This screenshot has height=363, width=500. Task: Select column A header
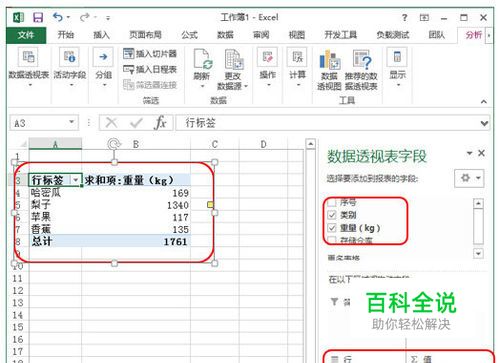tap(55, 144)
